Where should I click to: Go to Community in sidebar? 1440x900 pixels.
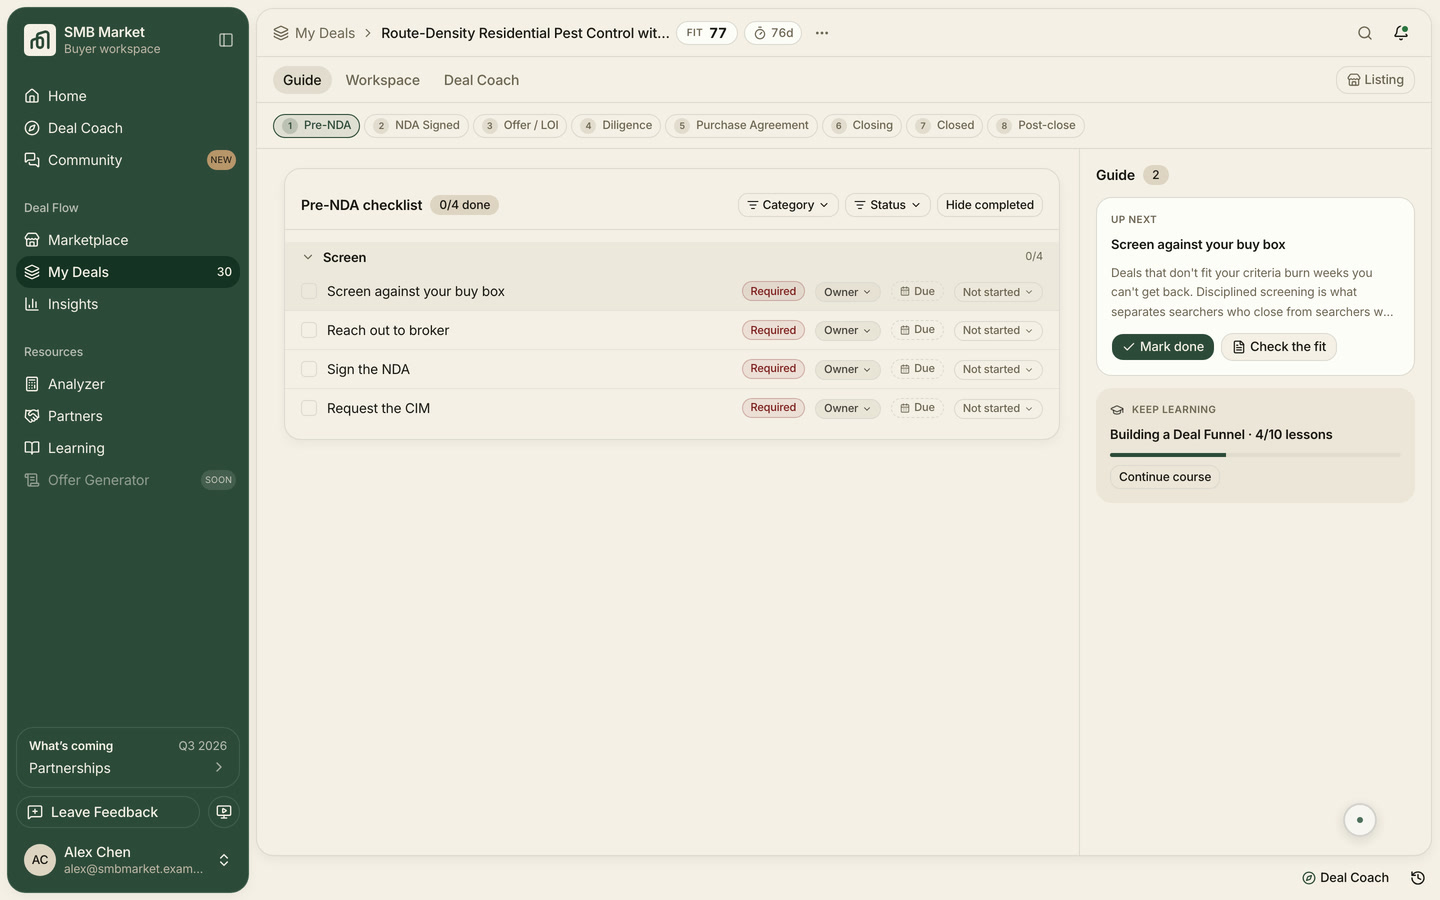pos(128,160)
